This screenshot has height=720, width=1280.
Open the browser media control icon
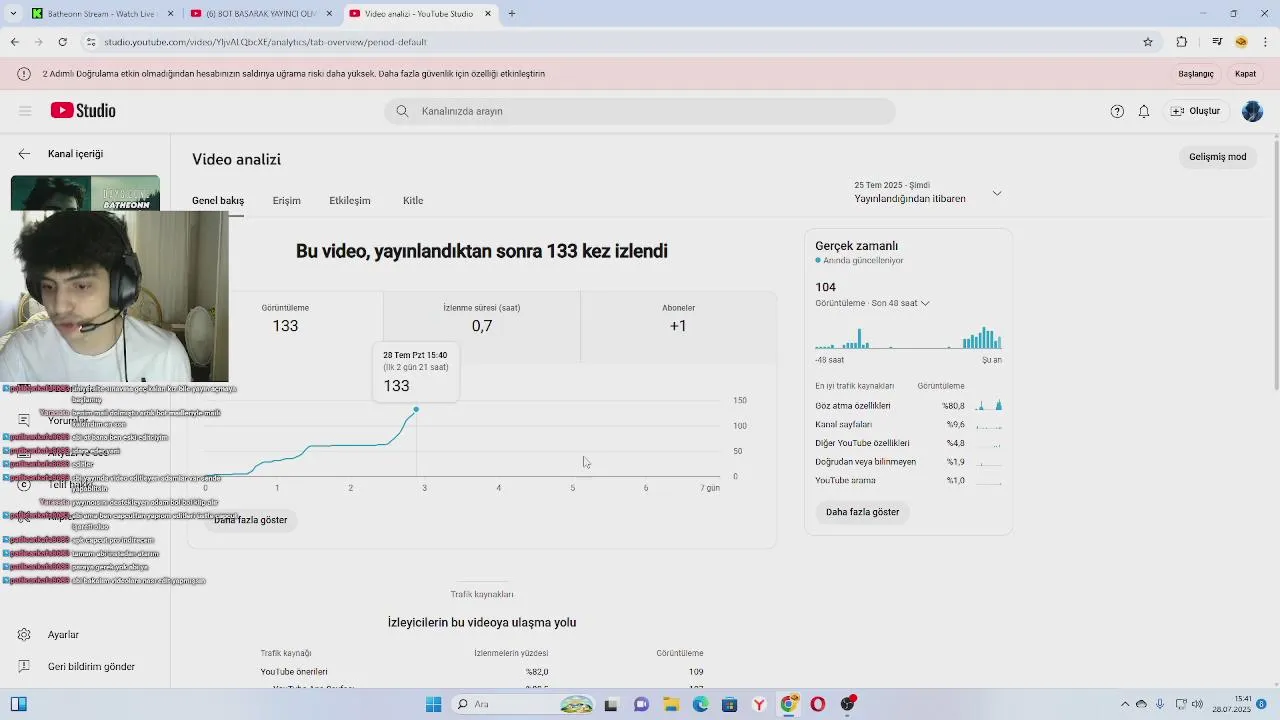(1217, 42)
